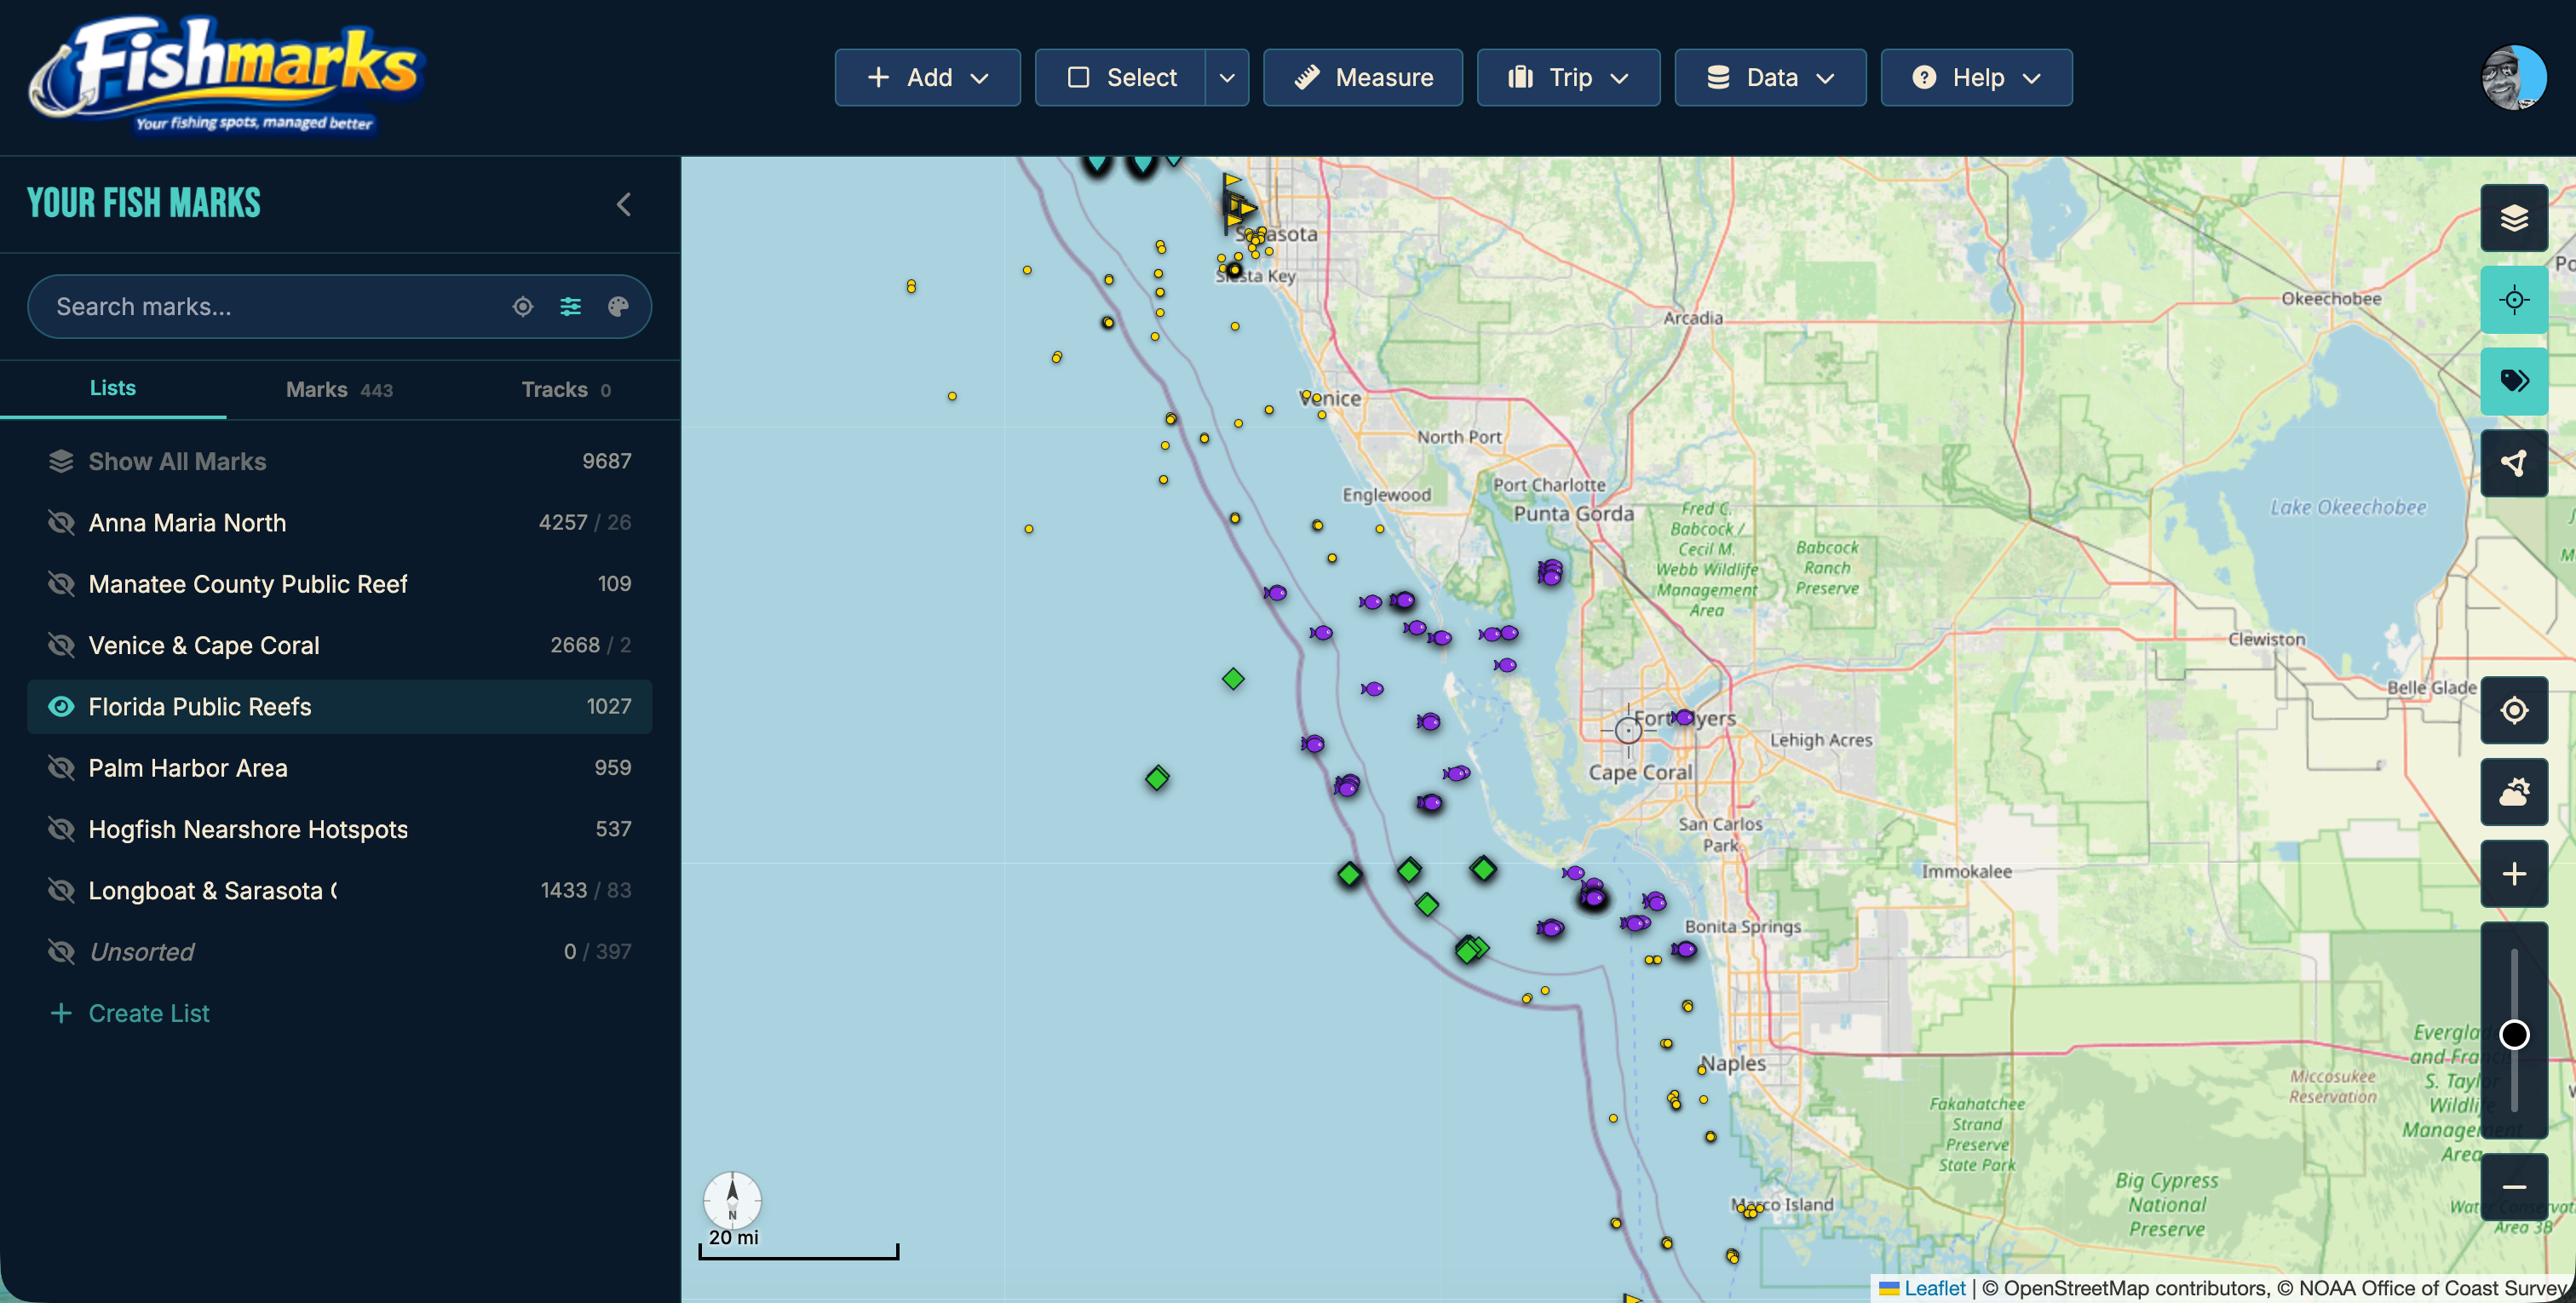
Task: Show the Hogfish Nearshore Hotspots list
Action: pyautogui.click(x=61, y=828)
